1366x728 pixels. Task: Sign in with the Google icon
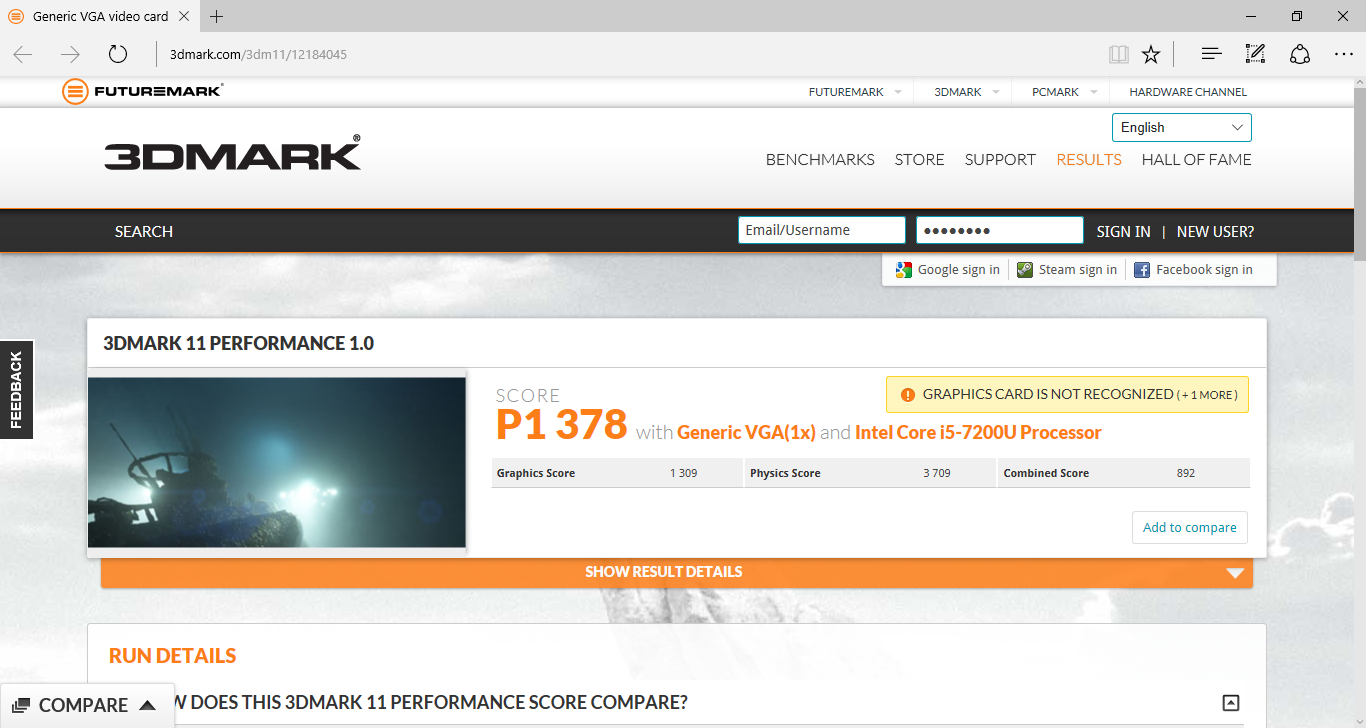pyautogui.click(x=904, y=270)
